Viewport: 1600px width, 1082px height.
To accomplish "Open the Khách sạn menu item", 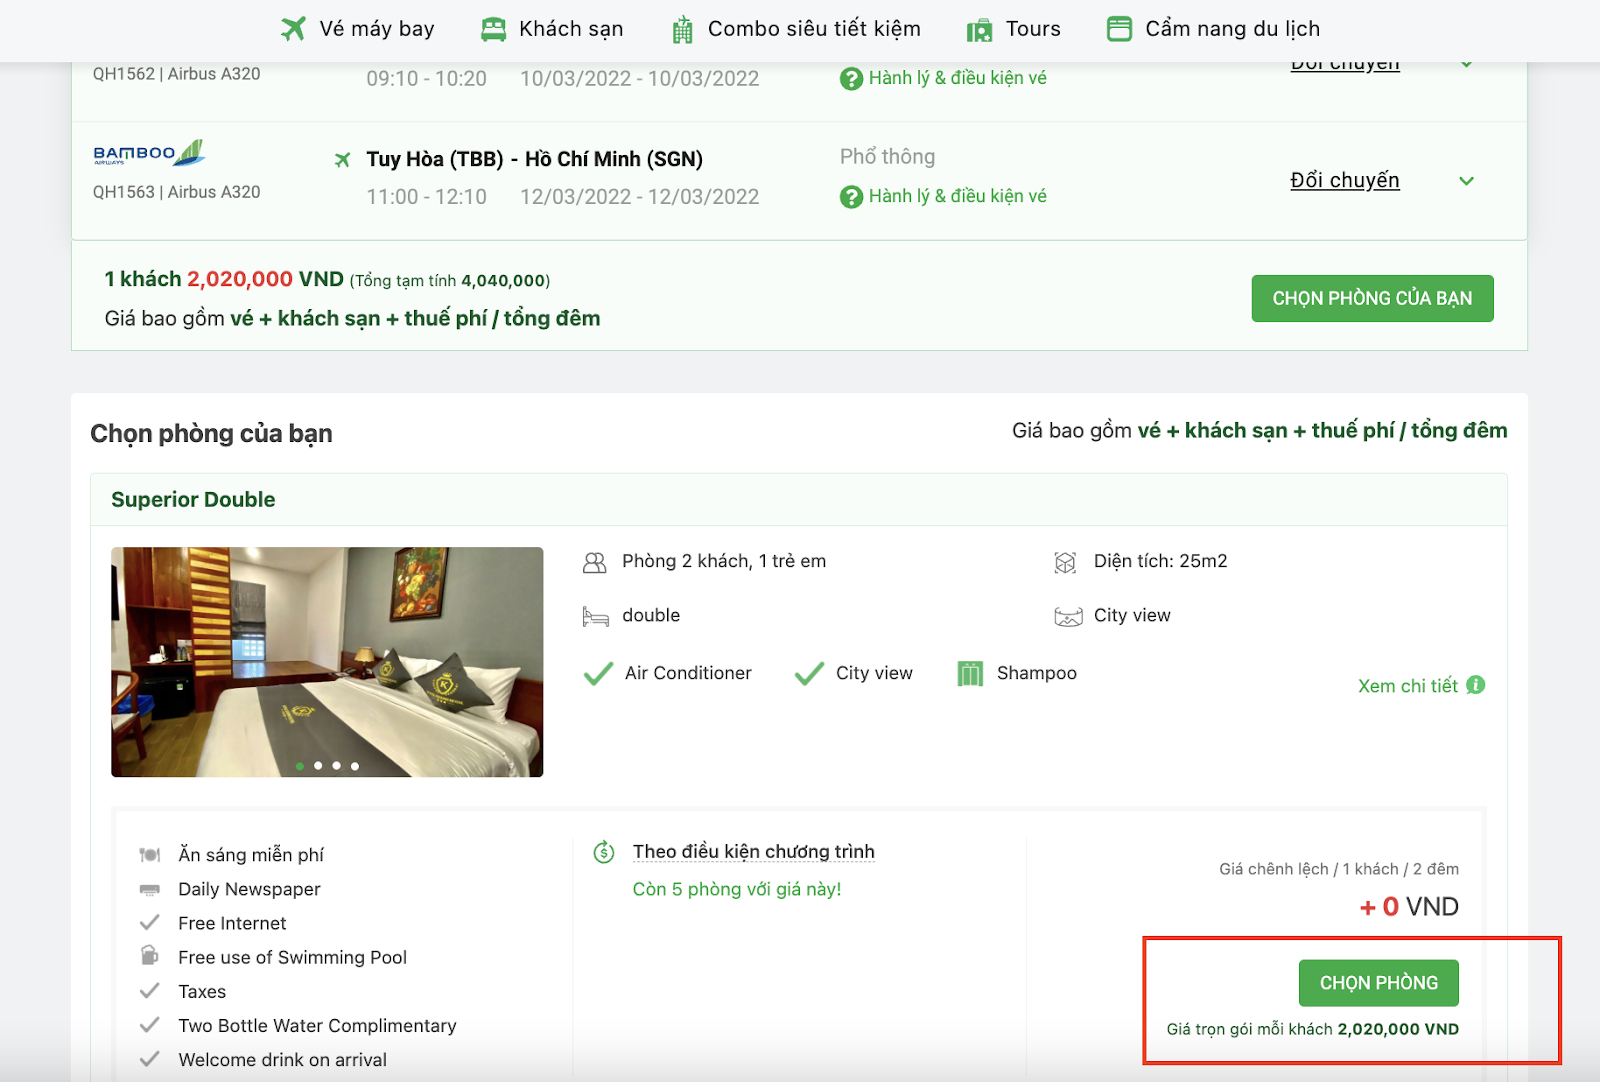I will click(552, 29).
